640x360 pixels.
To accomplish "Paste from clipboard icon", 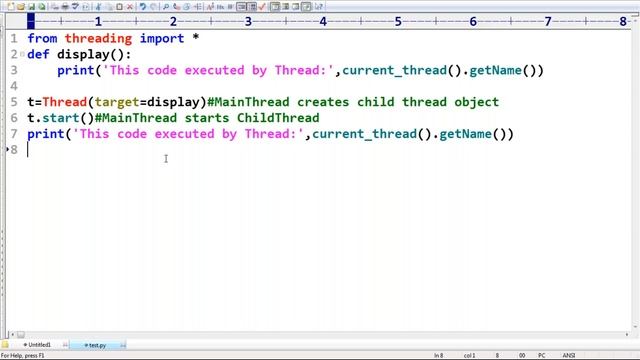I will (x=119, y=7).
